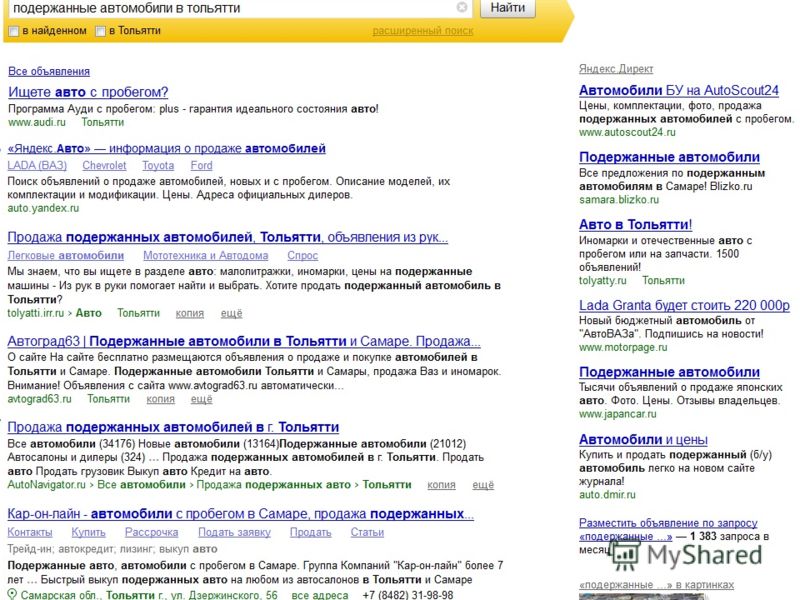
Task: Open ad 'Lada Granta будет стоить 220 000р'
Action: point(684,306)
